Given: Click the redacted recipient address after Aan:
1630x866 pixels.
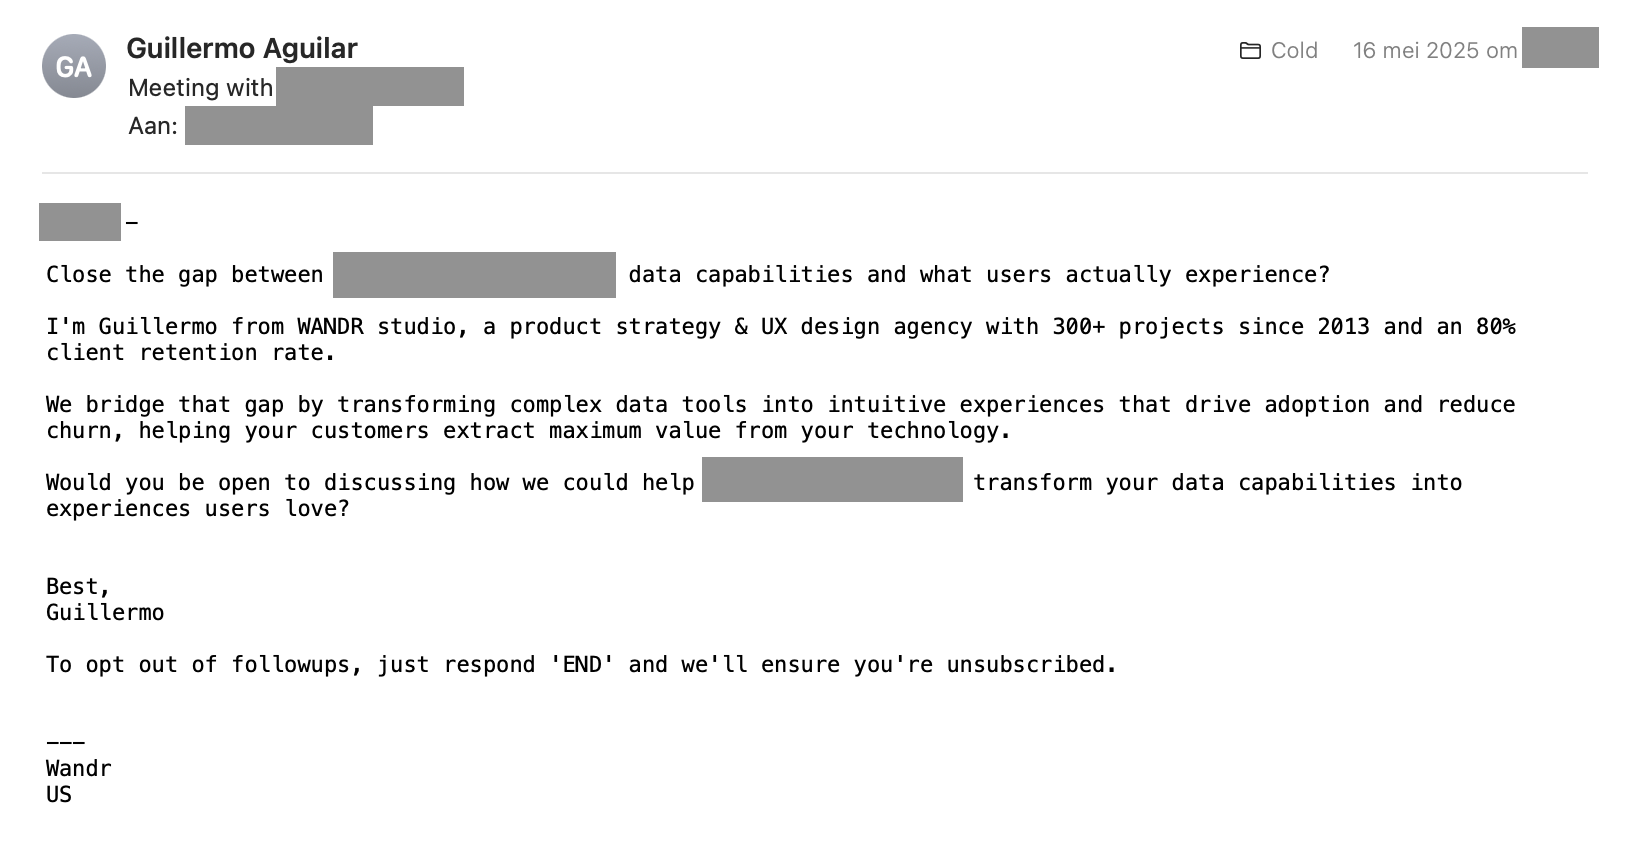Looking at the screenshot, I should pos(279,126).
